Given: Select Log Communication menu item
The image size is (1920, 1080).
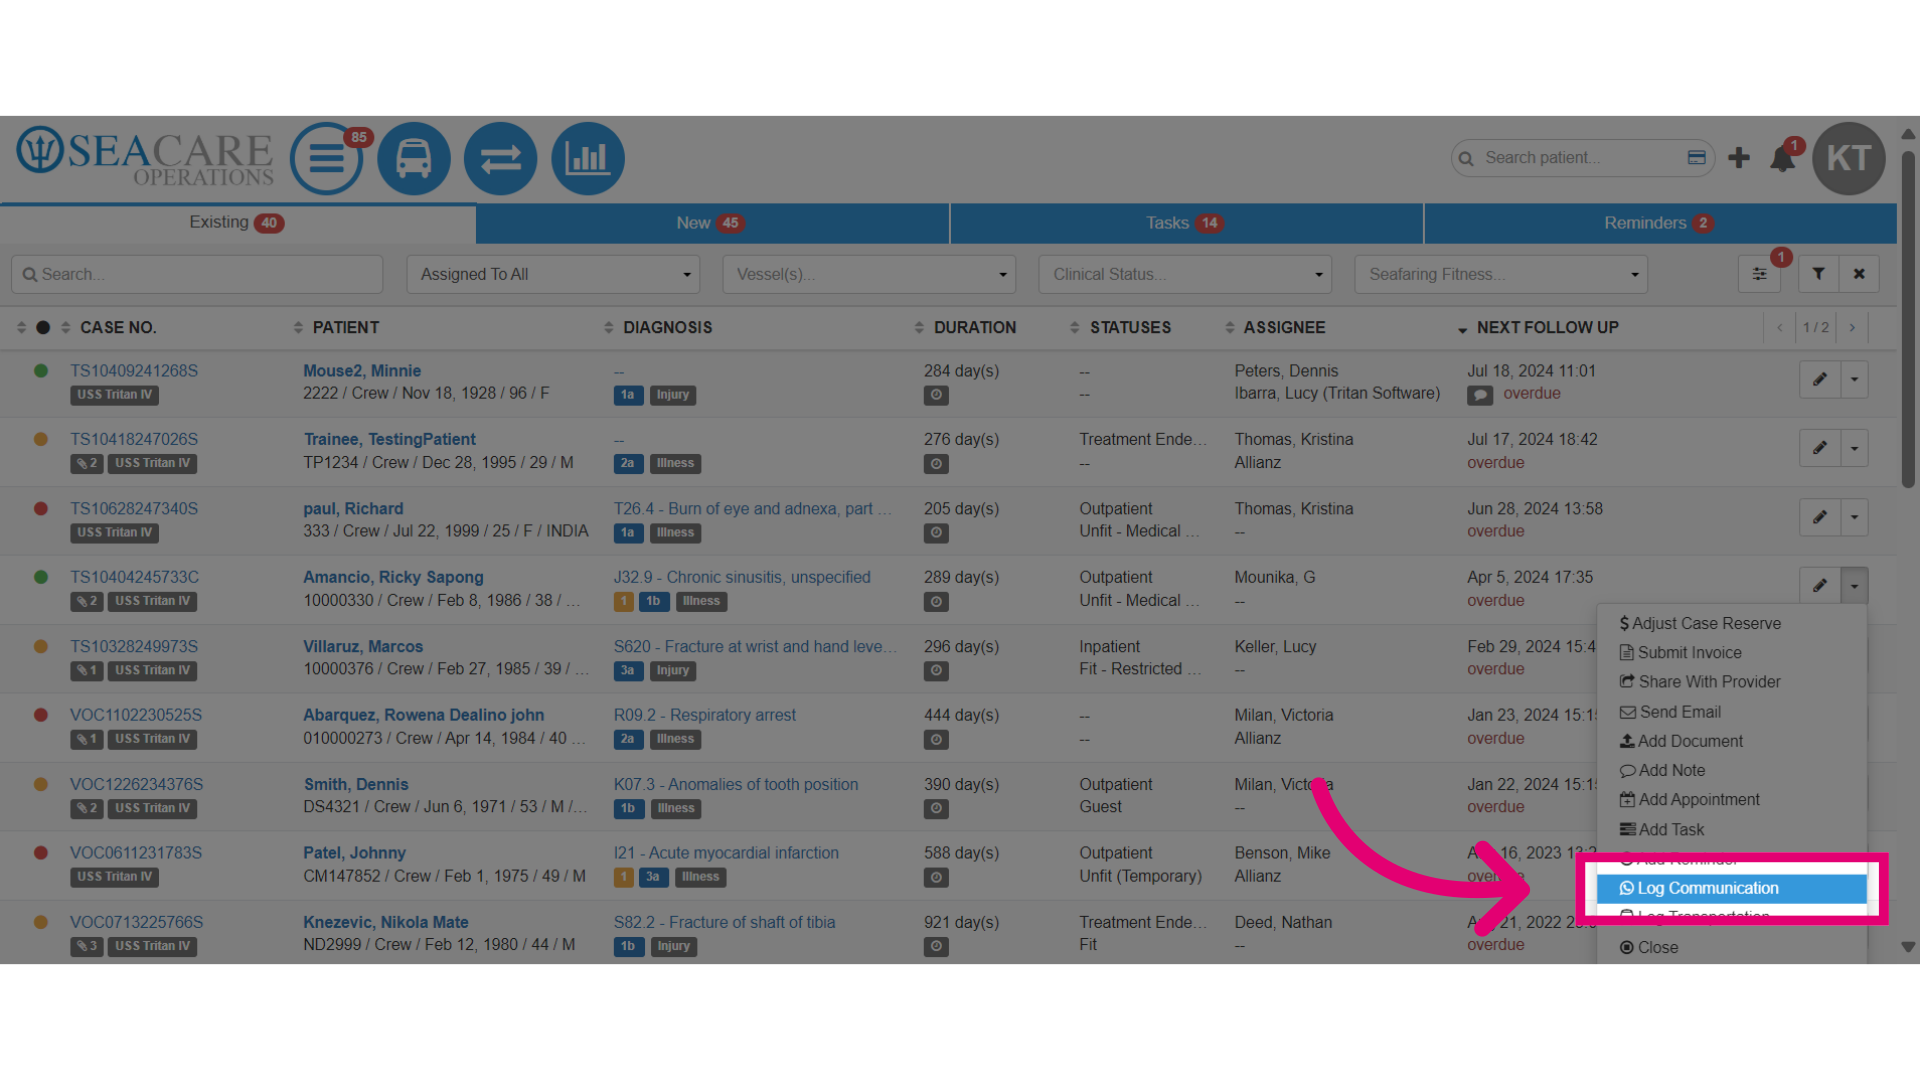Looking at the screenshot, I should pos(1732,888).
